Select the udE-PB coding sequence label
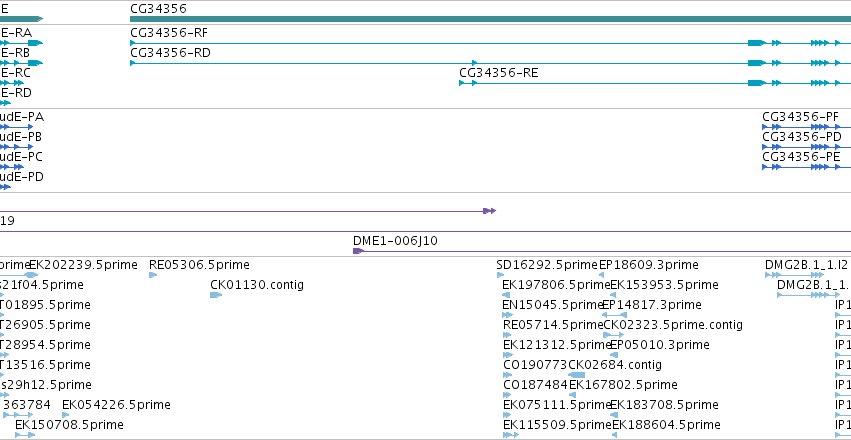The height and width of the screenshot is (440, 851). pos(21,137)
